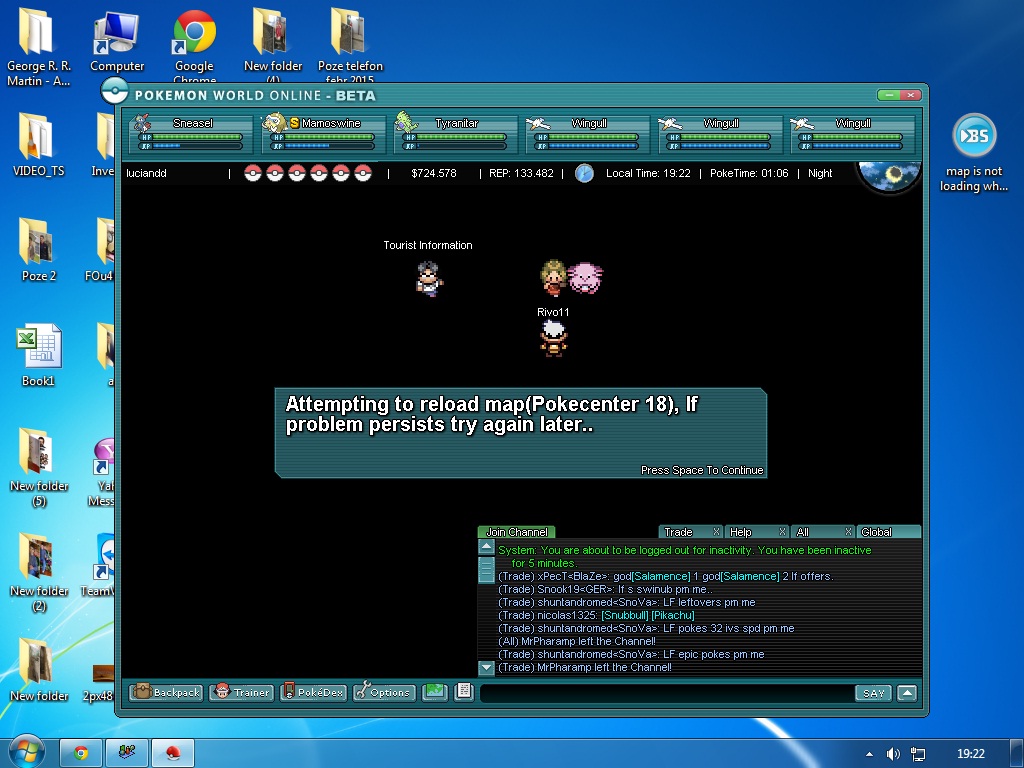Focus the chat message input field
Image resolution: width=1024 pixels, height=768 pixels.
[666, 693]
